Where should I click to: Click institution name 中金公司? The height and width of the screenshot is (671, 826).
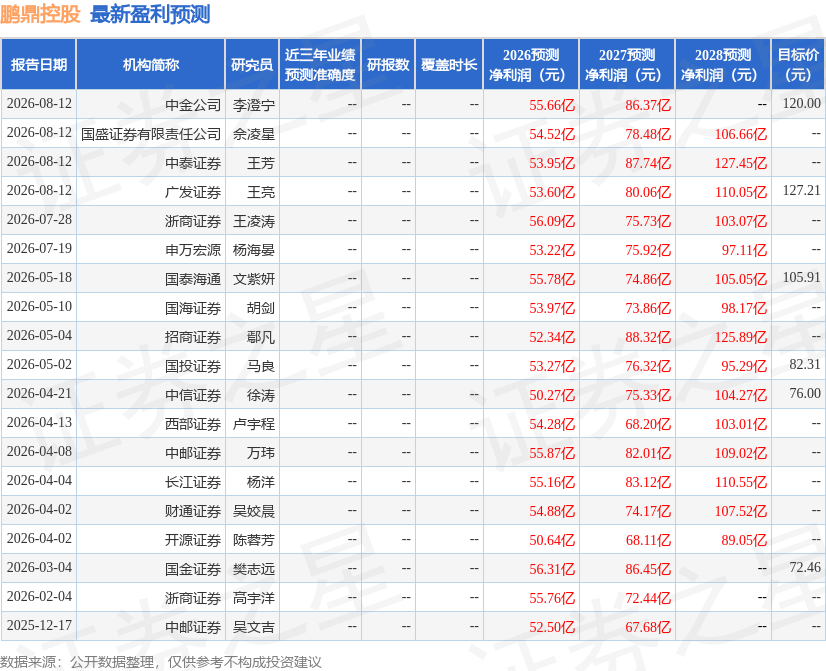[193, 105]
